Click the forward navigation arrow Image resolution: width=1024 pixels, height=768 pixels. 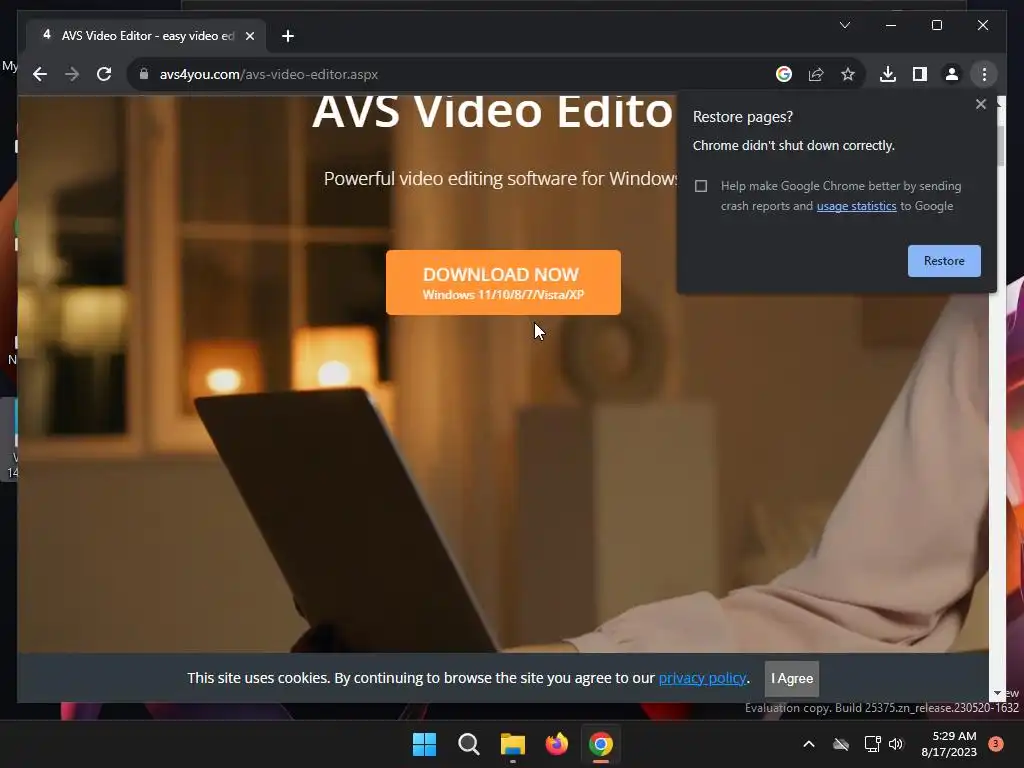pyautogui.click(x=72, y=74)
